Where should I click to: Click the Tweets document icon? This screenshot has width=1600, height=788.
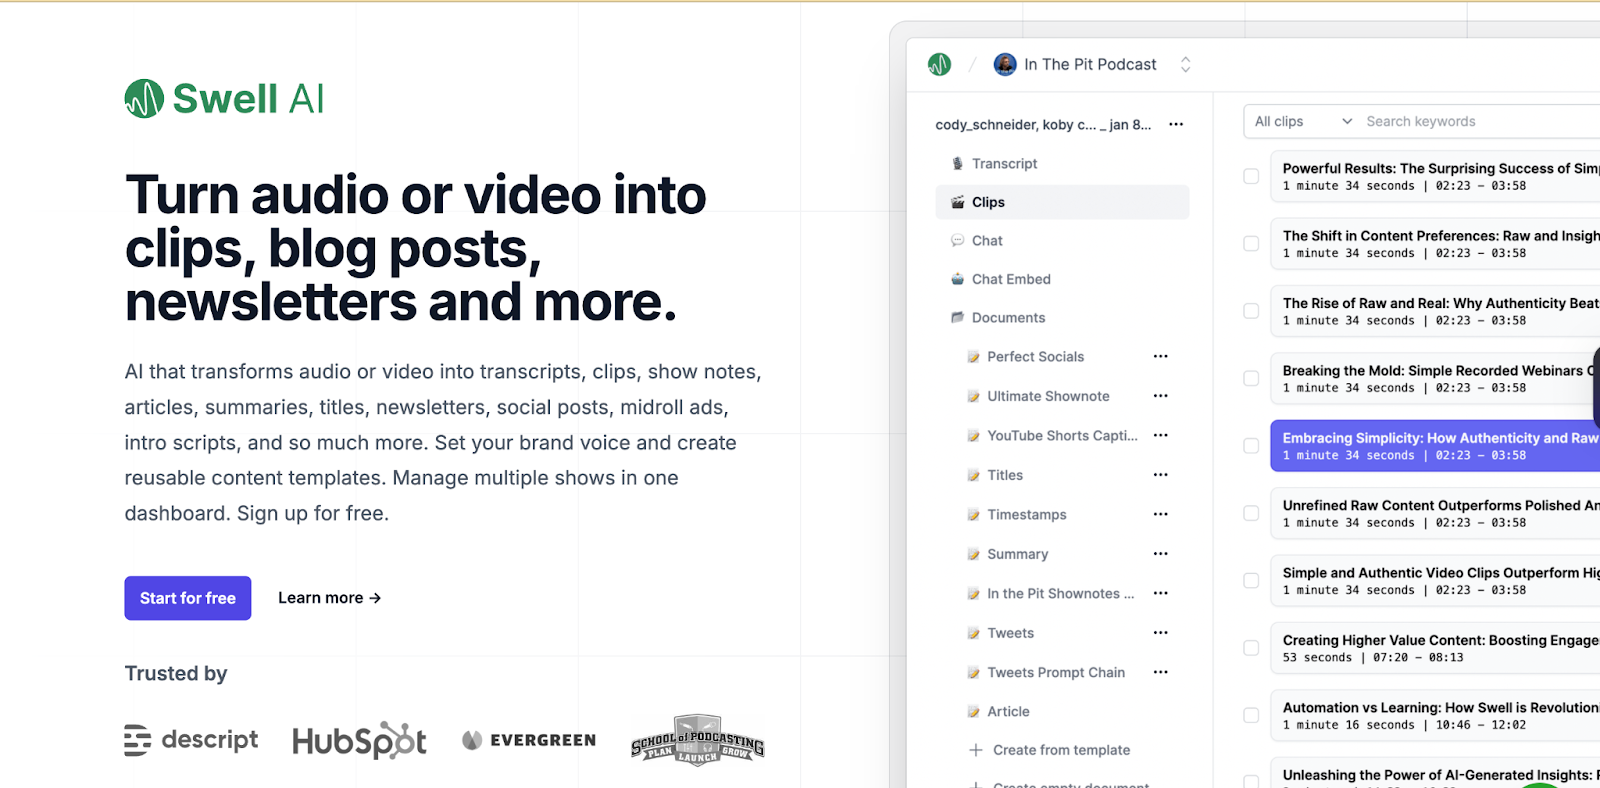tap(973, 633)
